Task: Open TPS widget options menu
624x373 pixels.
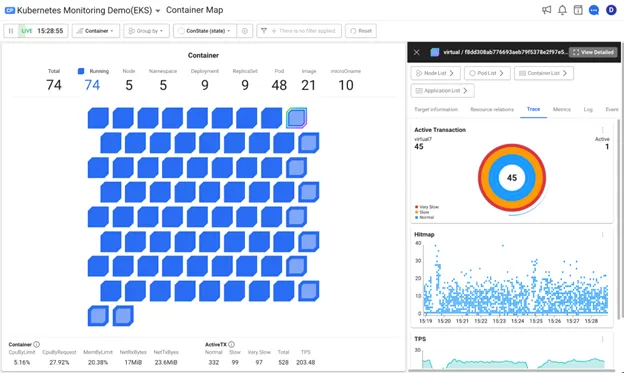Action: (603, 339)
